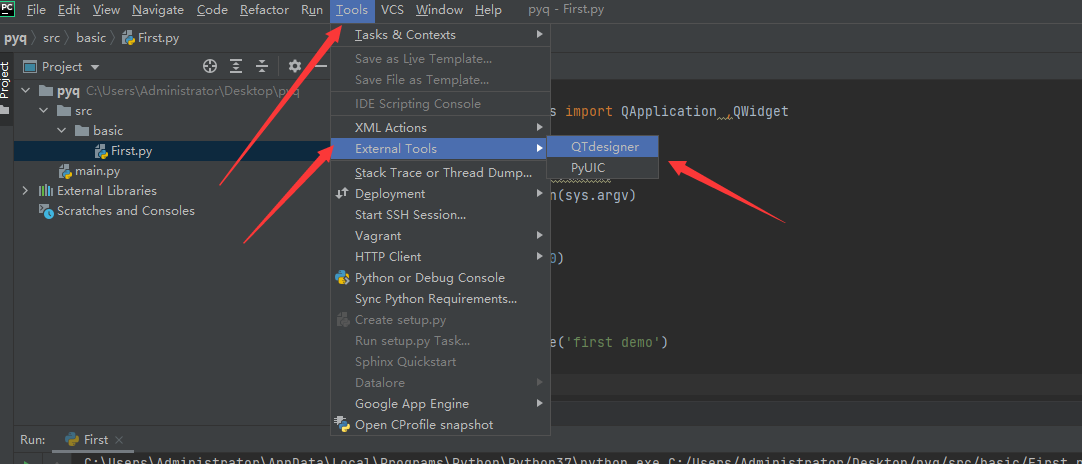Image resolution: width=1082 pixels, height=464 pixels.
Task: Click QWidget in the import line
Action: click(760, 111)
